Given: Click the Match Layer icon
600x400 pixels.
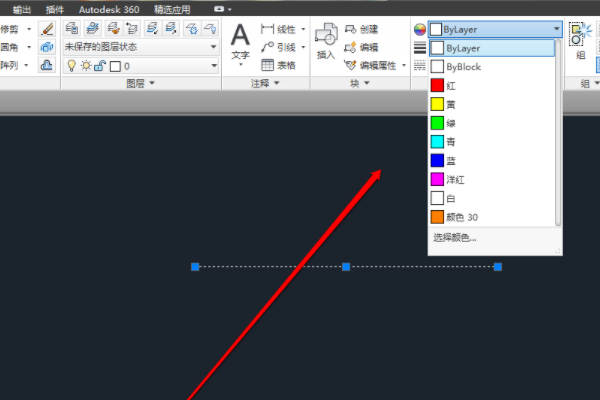Looking at the screenshot, I should (x=113, y=28).
